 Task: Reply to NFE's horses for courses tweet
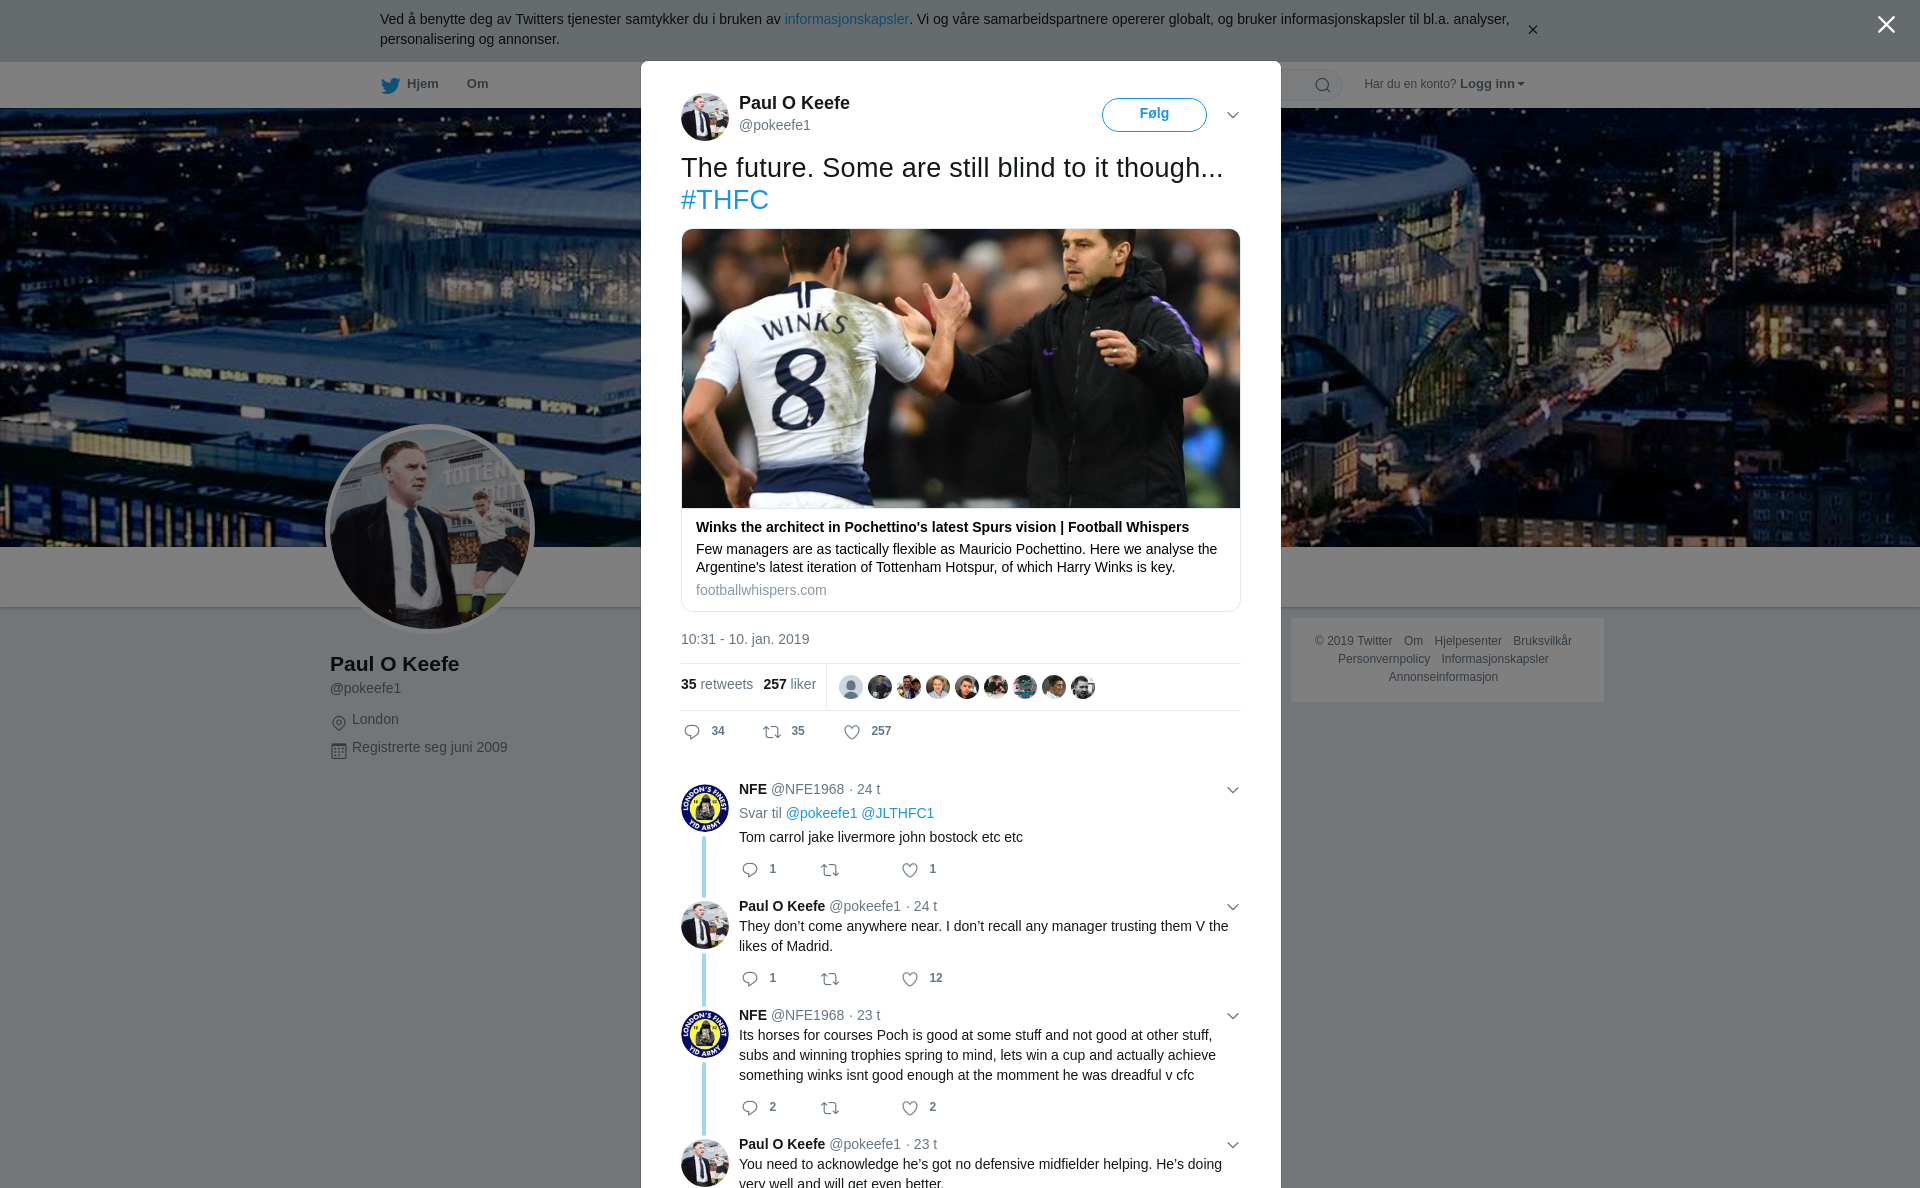[x=750, y=1108]
